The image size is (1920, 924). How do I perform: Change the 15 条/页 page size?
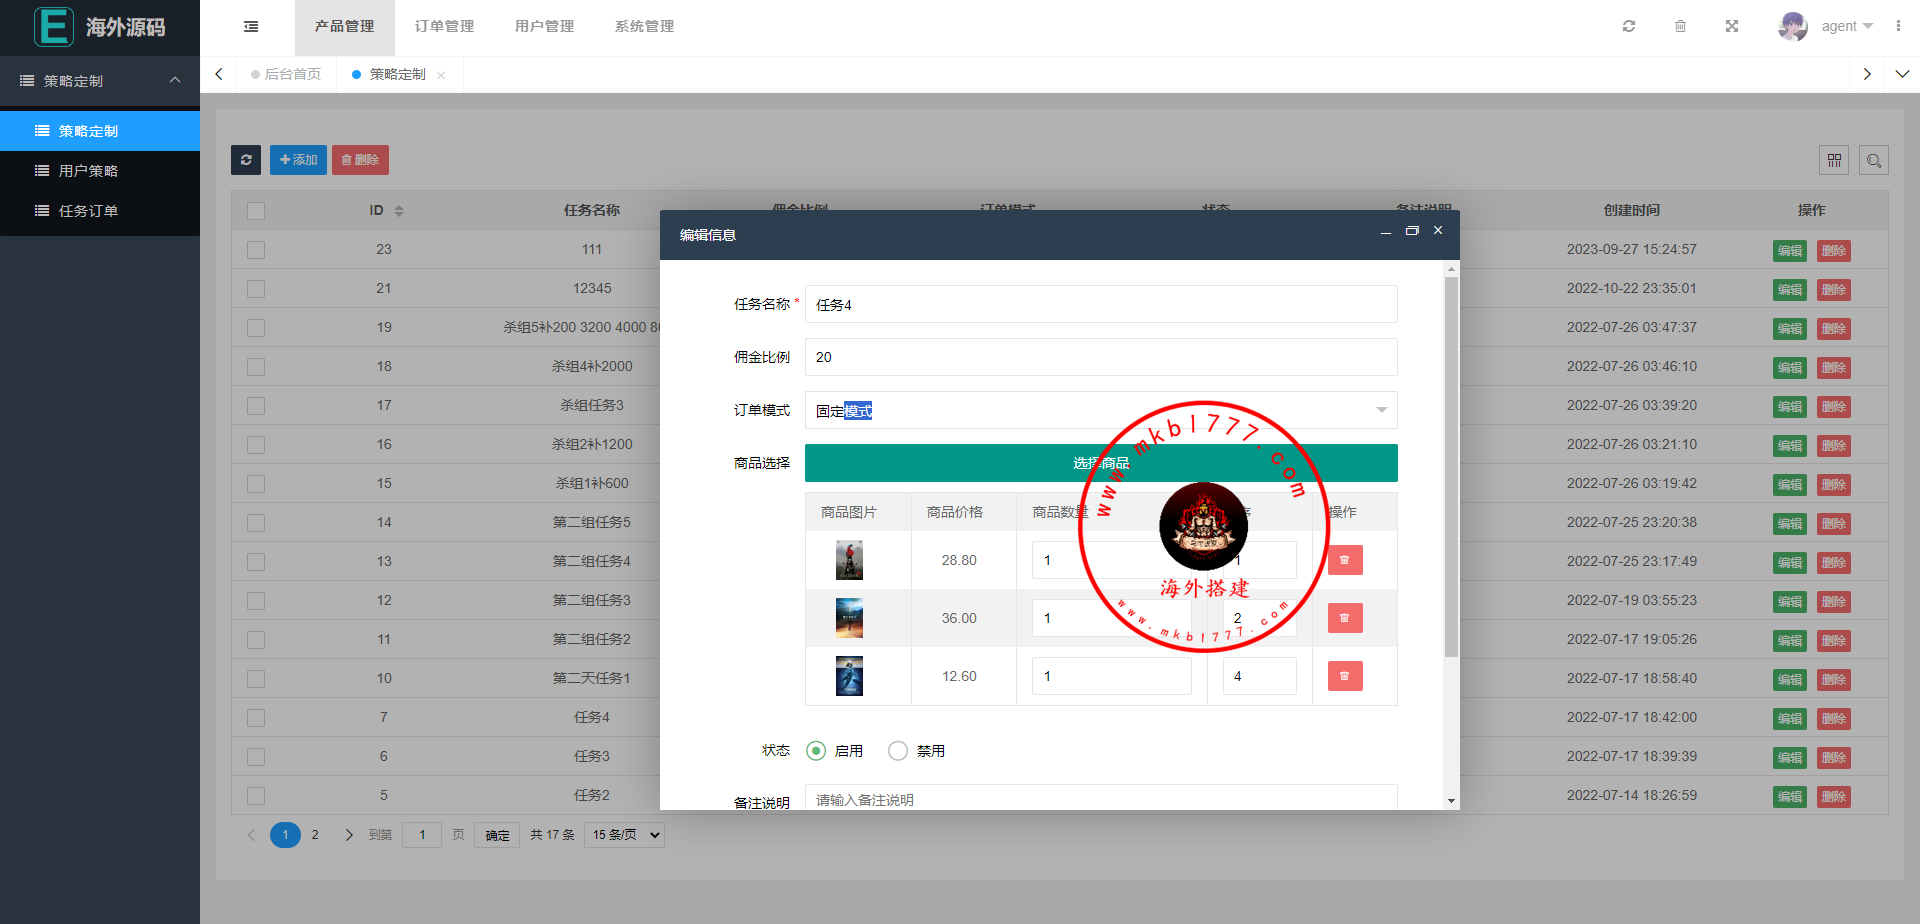625,835
